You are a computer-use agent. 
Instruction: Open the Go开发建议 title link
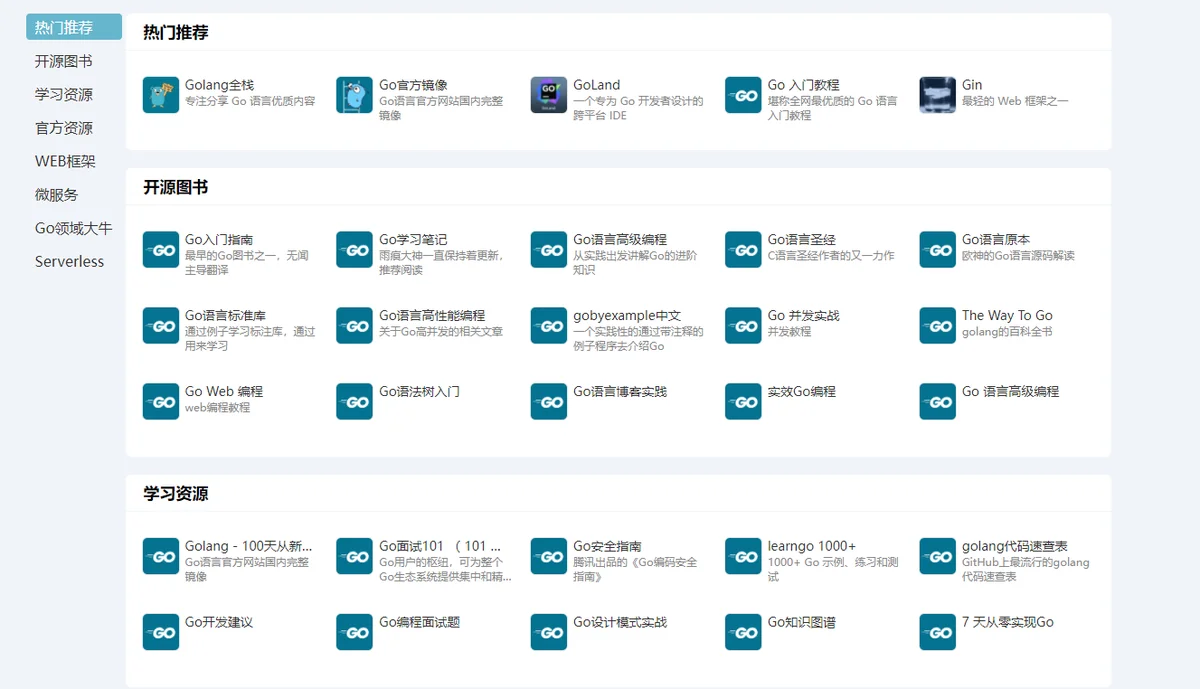[x=219, y=622]
